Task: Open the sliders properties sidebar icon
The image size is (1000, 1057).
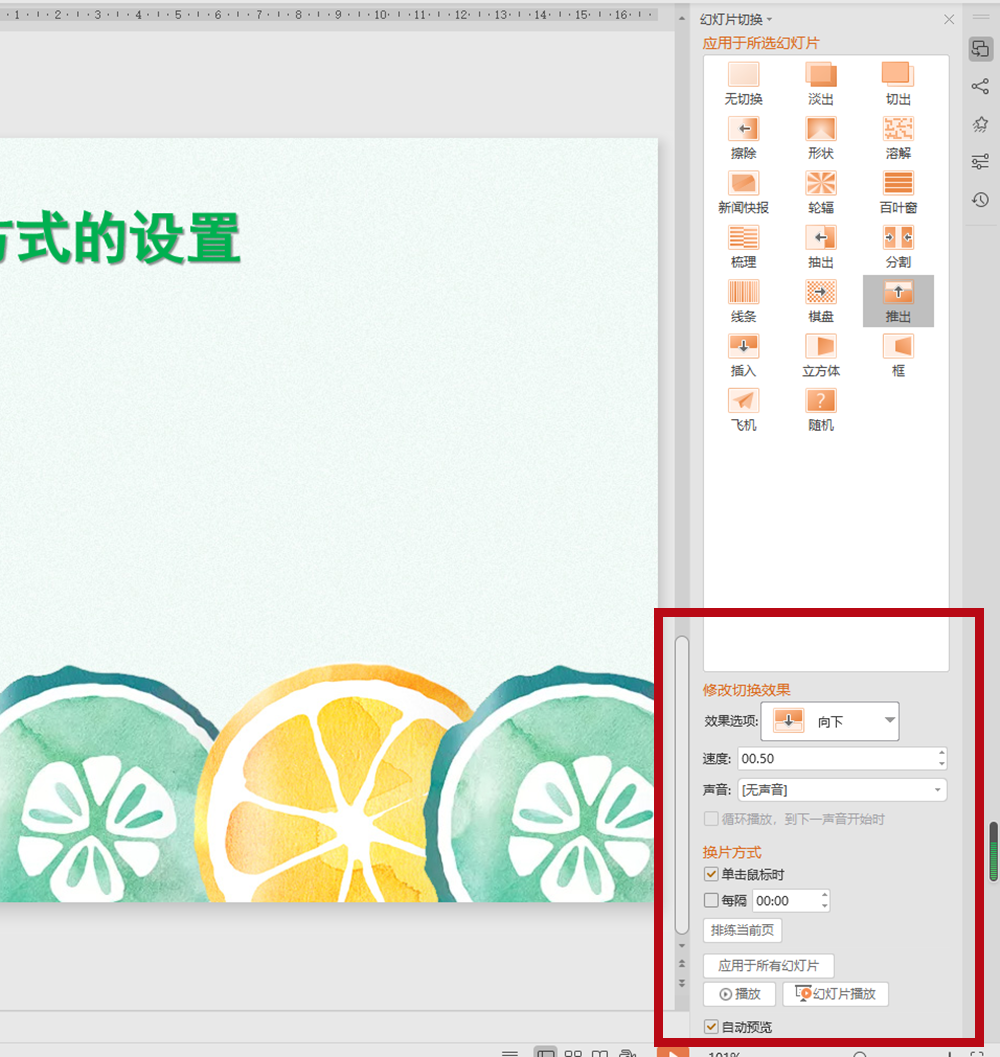Action: [x=980, y=162]
